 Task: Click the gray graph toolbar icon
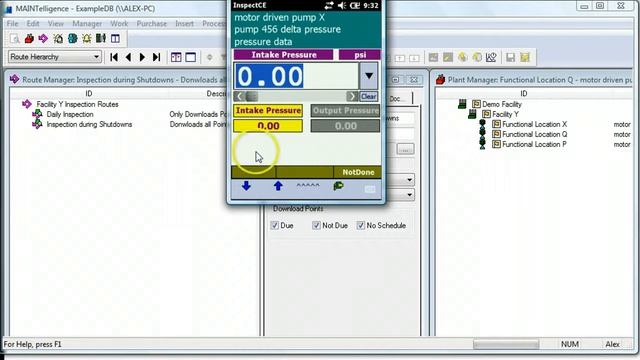[433, 58]
